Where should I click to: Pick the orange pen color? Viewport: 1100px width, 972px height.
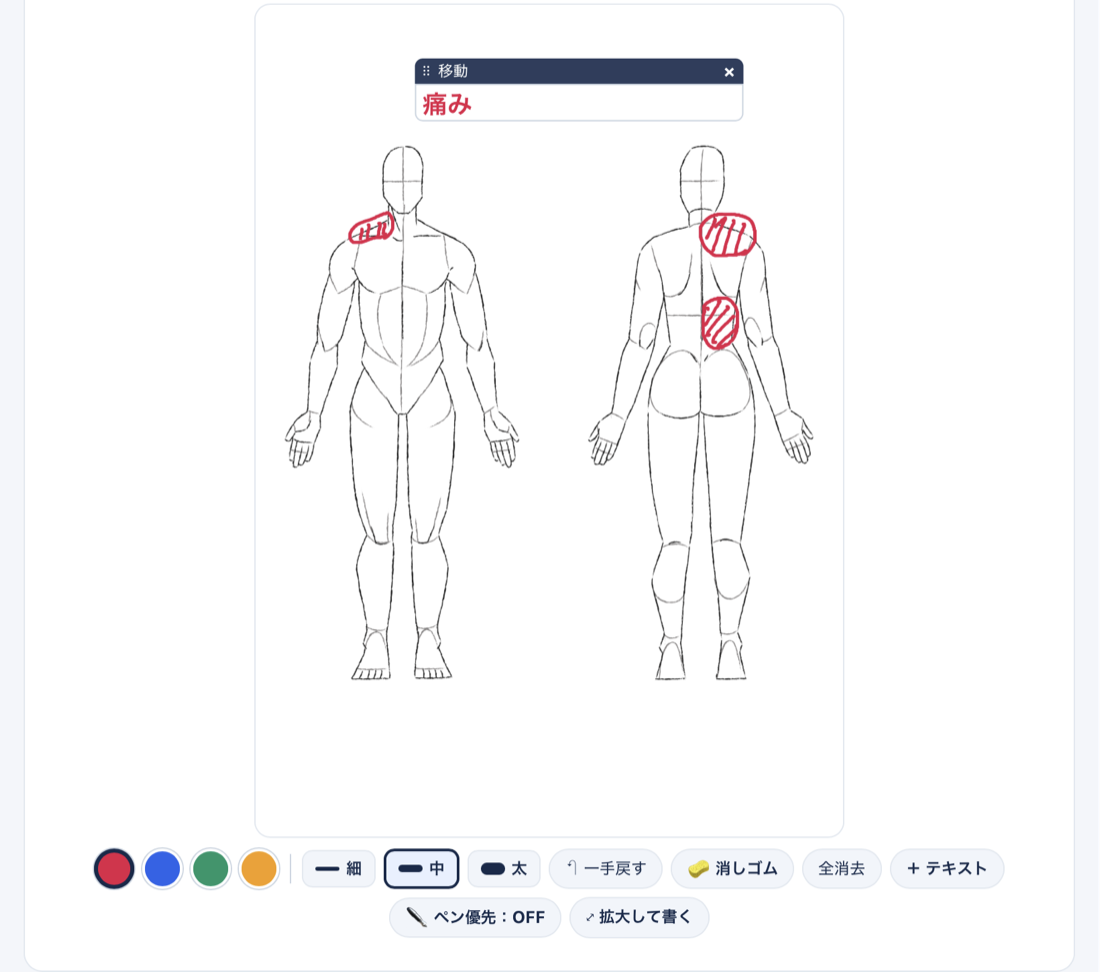pos(259,868)
